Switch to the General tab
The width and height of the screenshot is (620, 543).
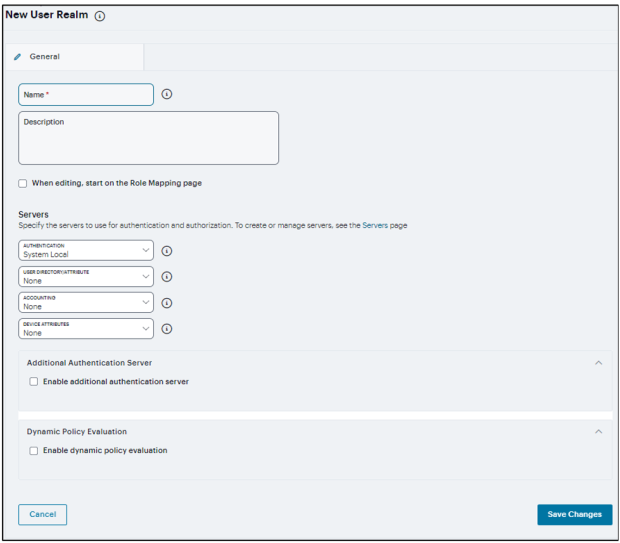[44, 57]
